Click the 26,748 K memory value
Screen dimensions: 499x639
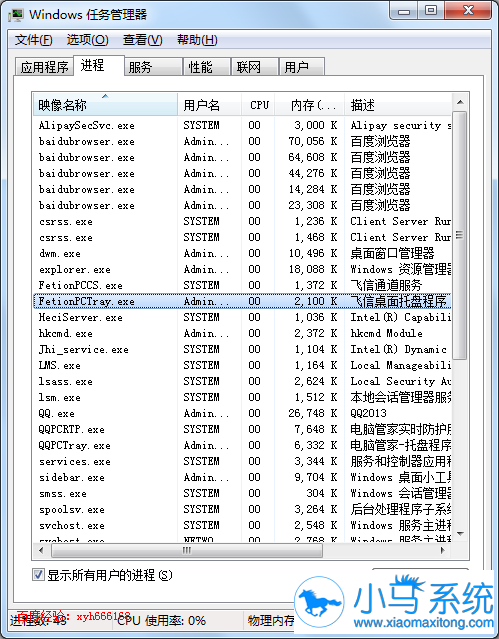pos(313,413)
